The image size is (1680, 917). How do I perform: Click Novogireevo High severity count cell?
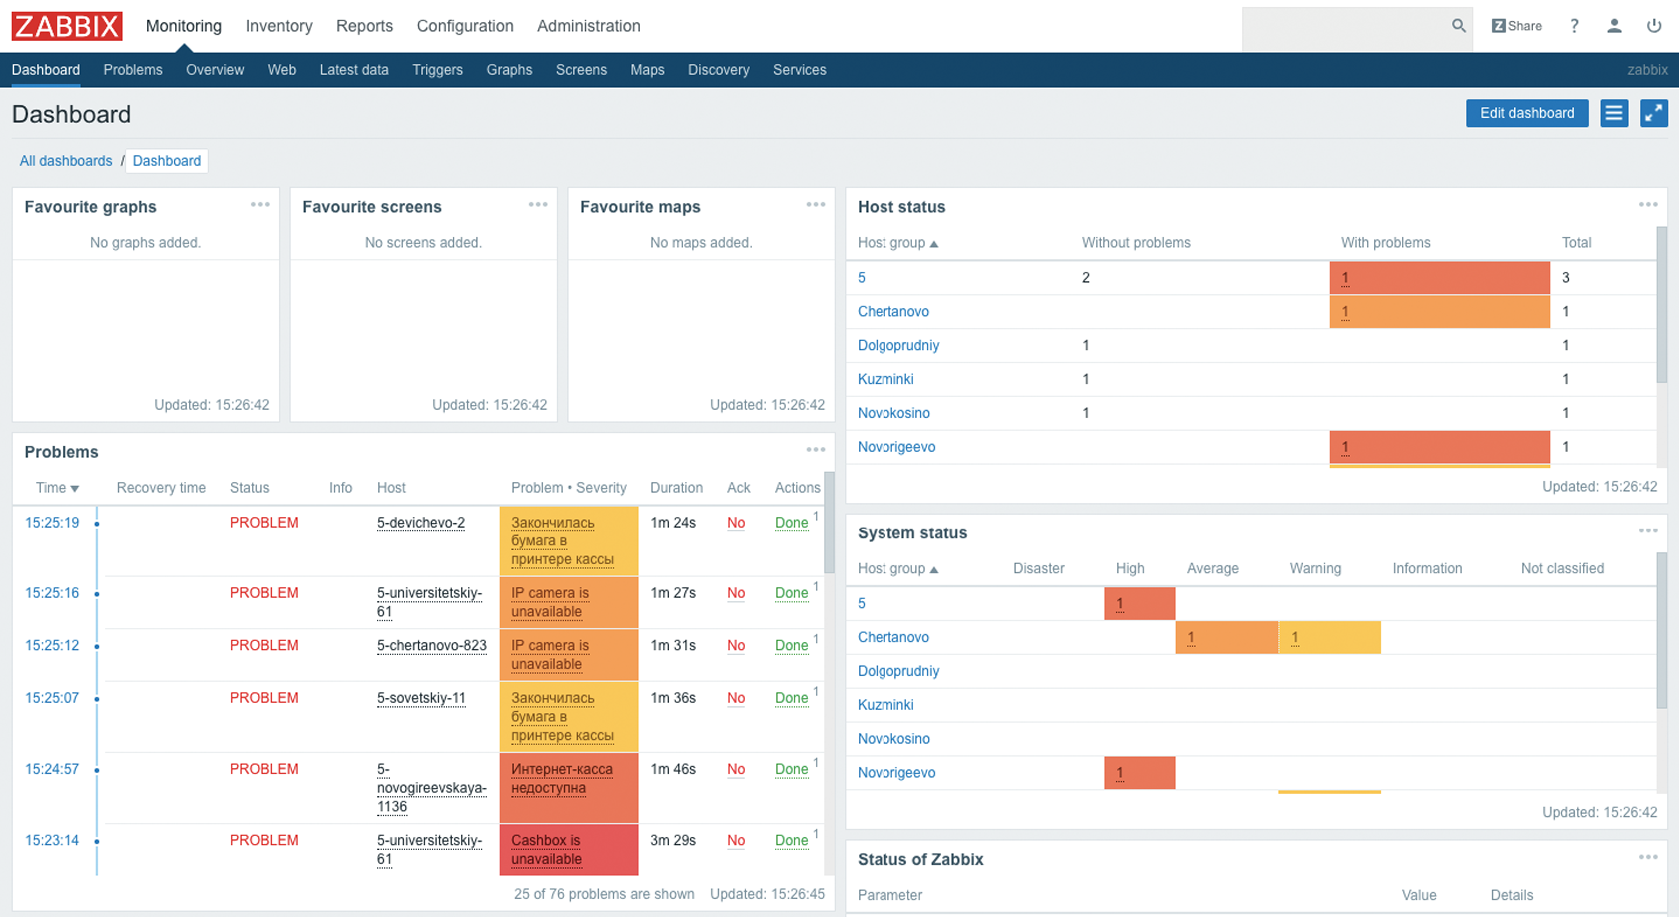click(x=1140, y=773)
